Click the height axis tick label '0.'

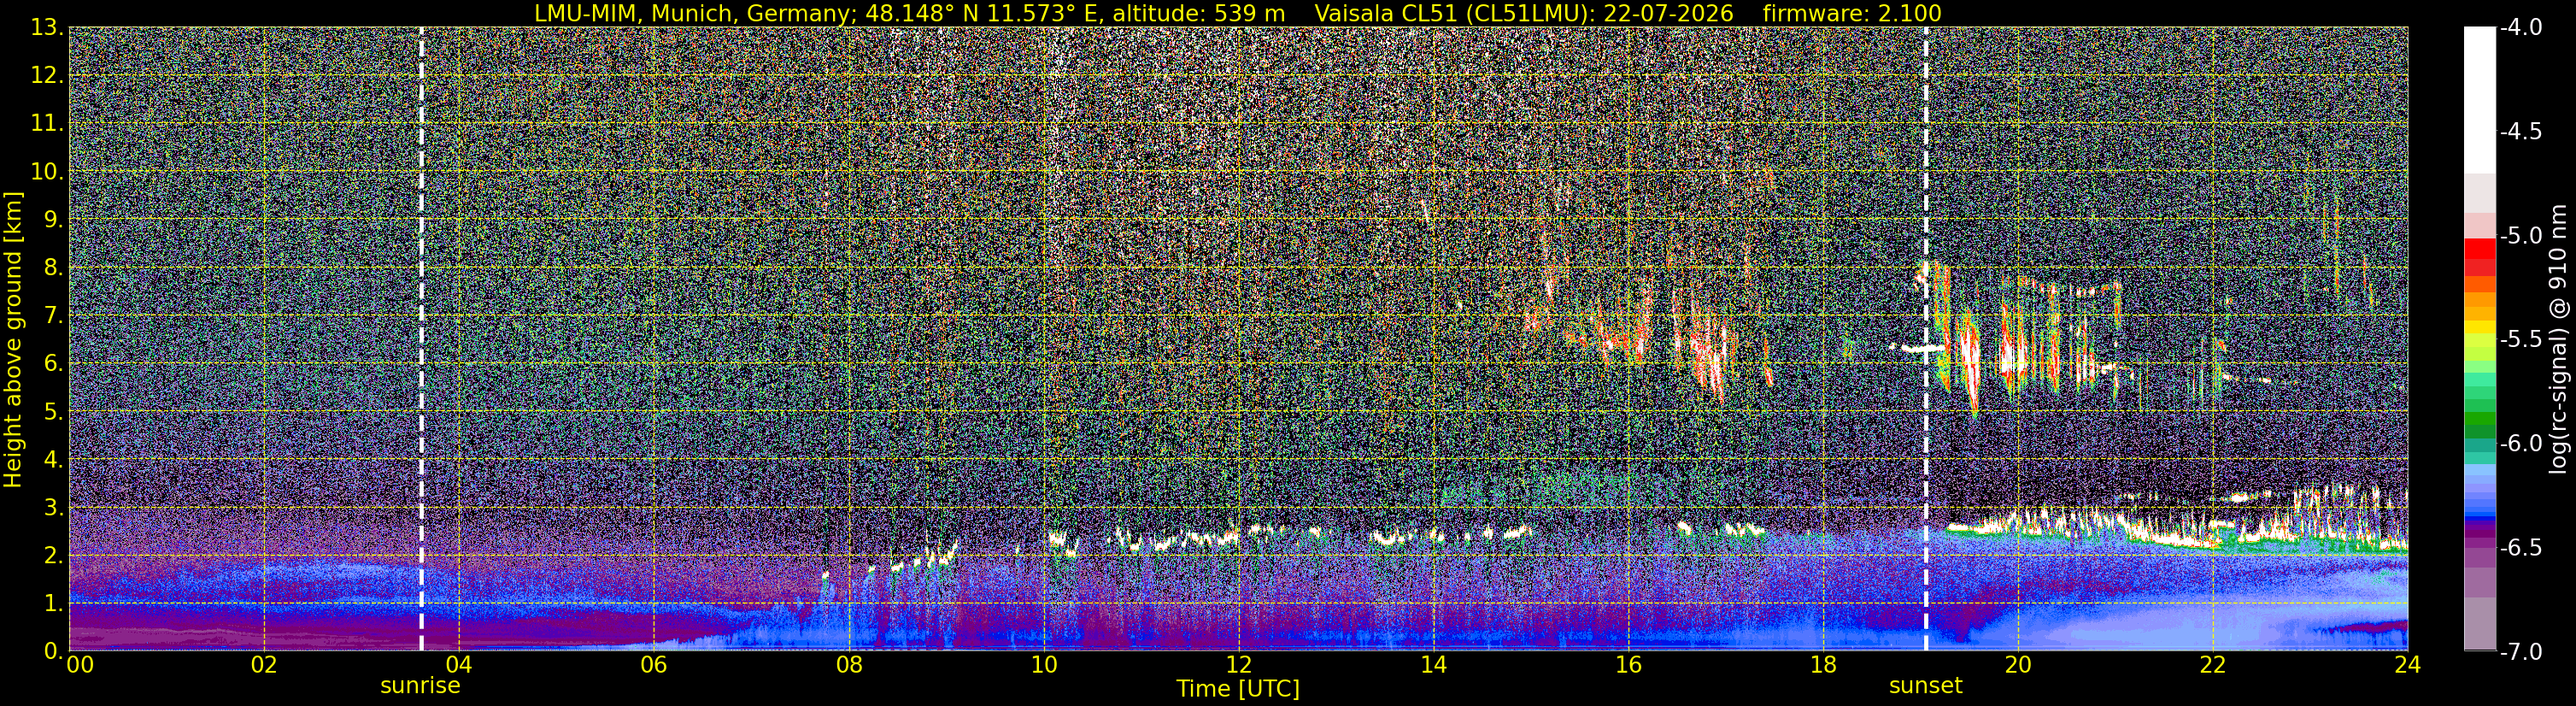click(x=54, y=651)
